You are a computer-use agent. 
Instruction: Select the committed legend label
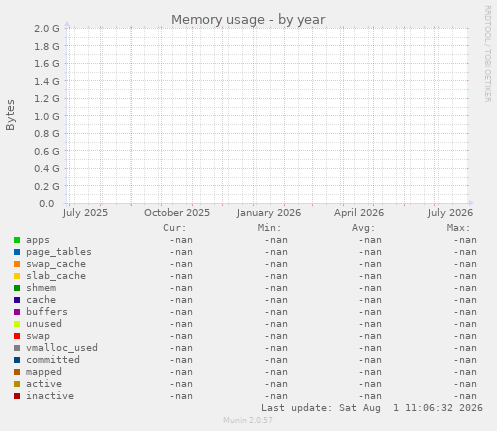coord(53,360)
